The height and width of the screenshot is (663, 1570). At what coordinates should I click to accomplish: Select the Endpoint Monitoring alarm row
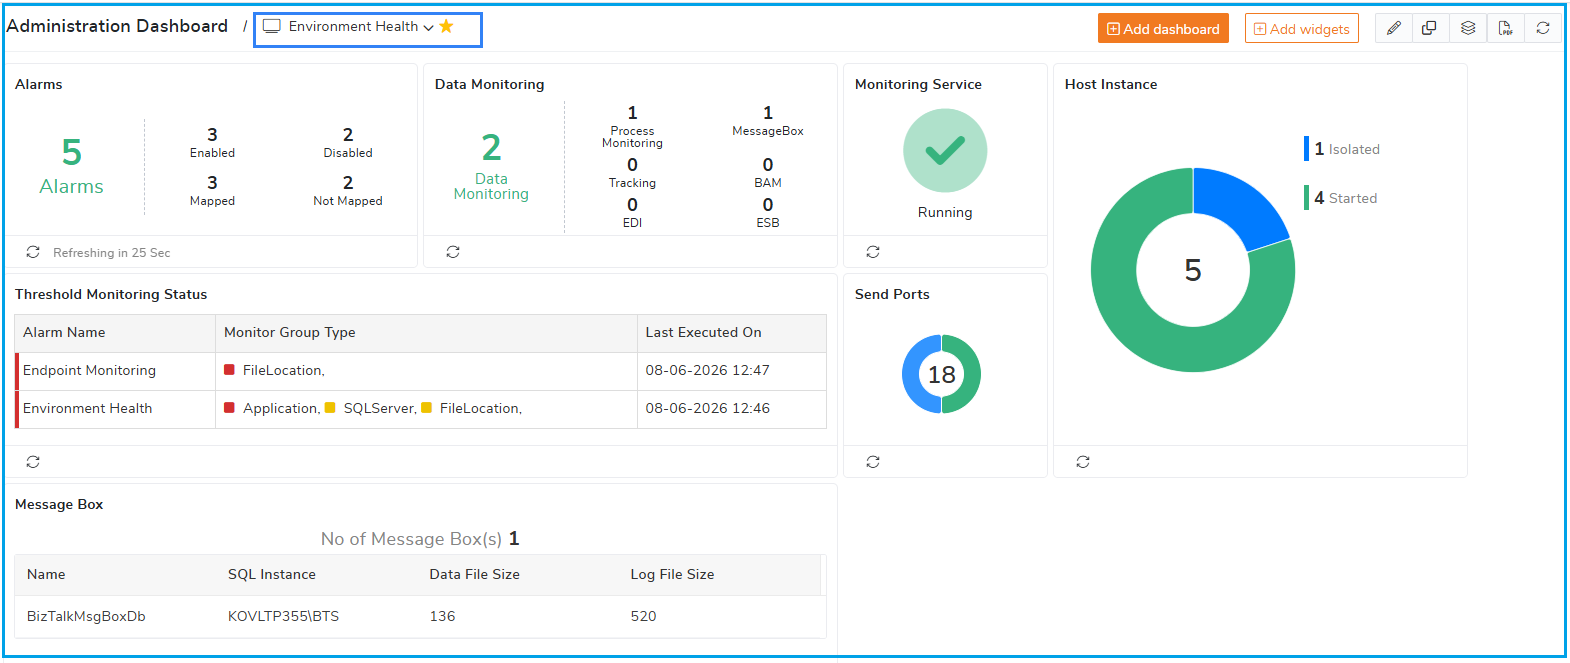(x=421, y=371)
